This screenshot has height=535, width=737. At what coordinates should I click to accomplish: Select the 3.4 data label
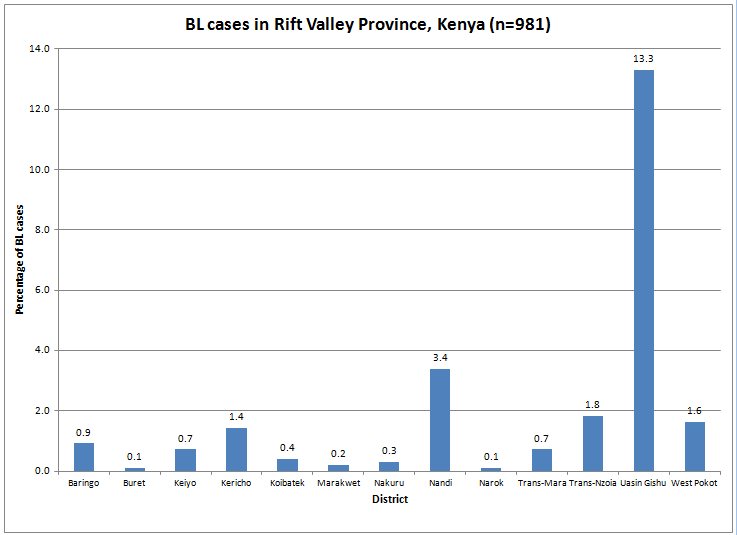pos(439,358)
